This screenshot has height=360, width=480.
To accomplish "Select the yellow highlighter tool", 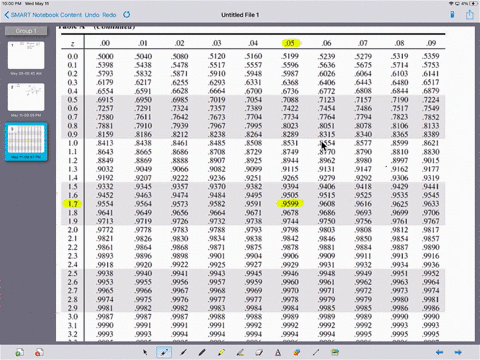I will (221, 352).
